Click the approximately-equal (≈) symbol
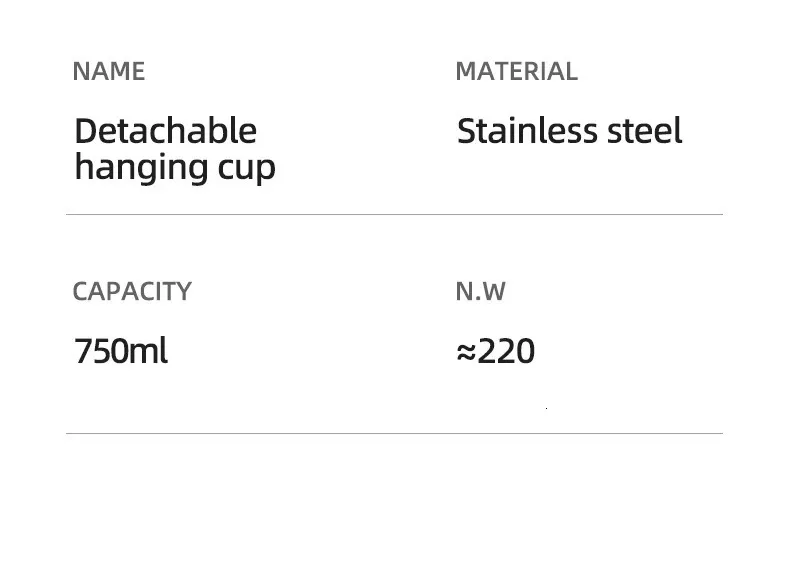 pyautogui.click(x=465, y=352)
